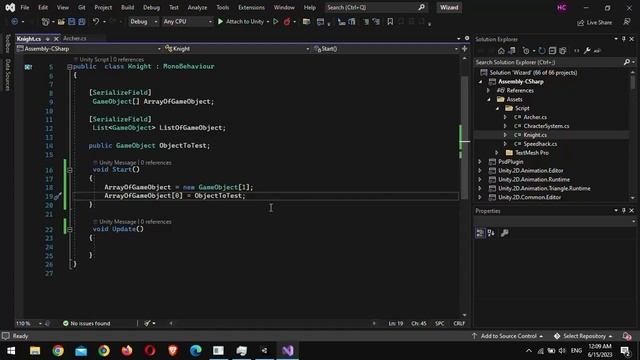Click the Feedback icon at top right
The image size is (640, 360).
pos(627,22)
